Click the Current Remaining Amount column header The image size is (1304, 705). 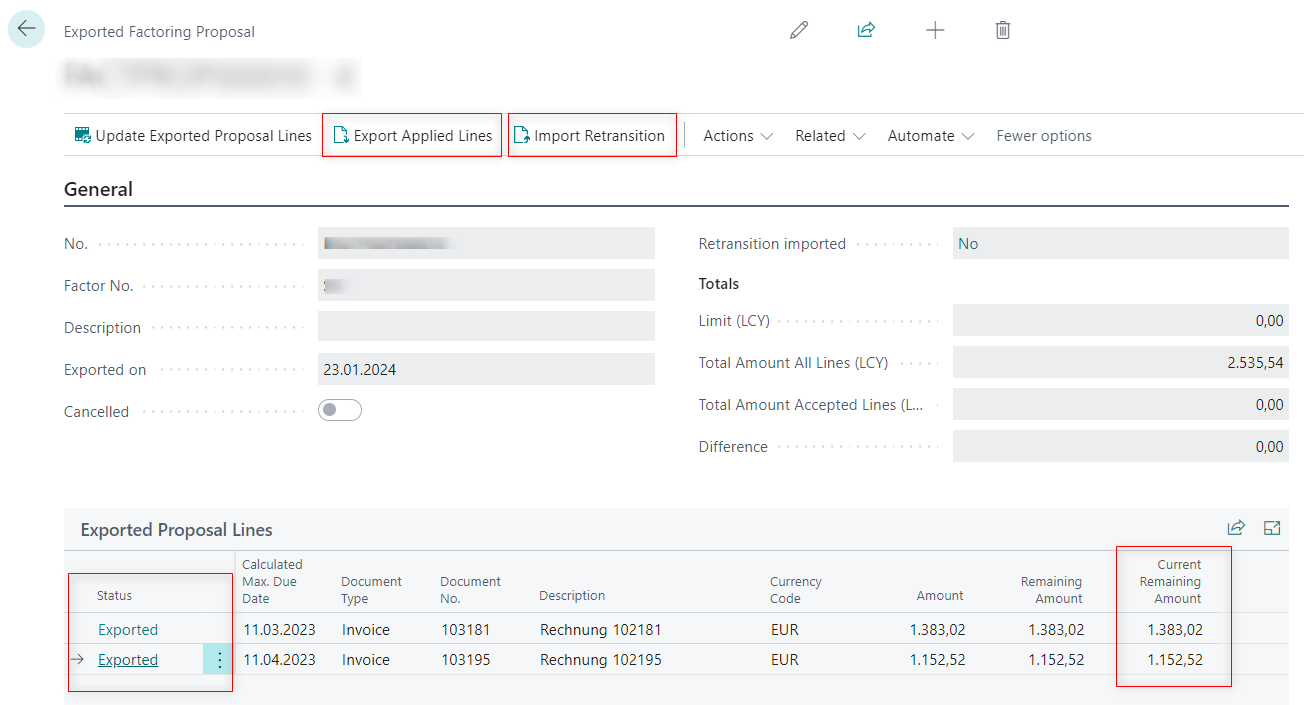1170,581
